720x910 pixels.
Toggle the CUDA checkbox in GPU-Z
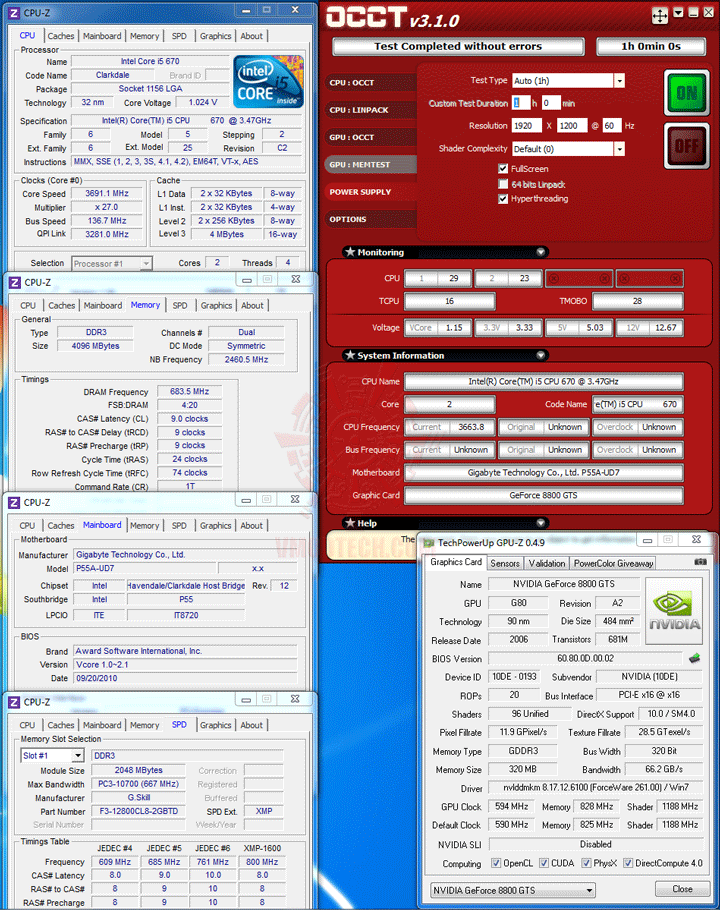pos(544,863)
